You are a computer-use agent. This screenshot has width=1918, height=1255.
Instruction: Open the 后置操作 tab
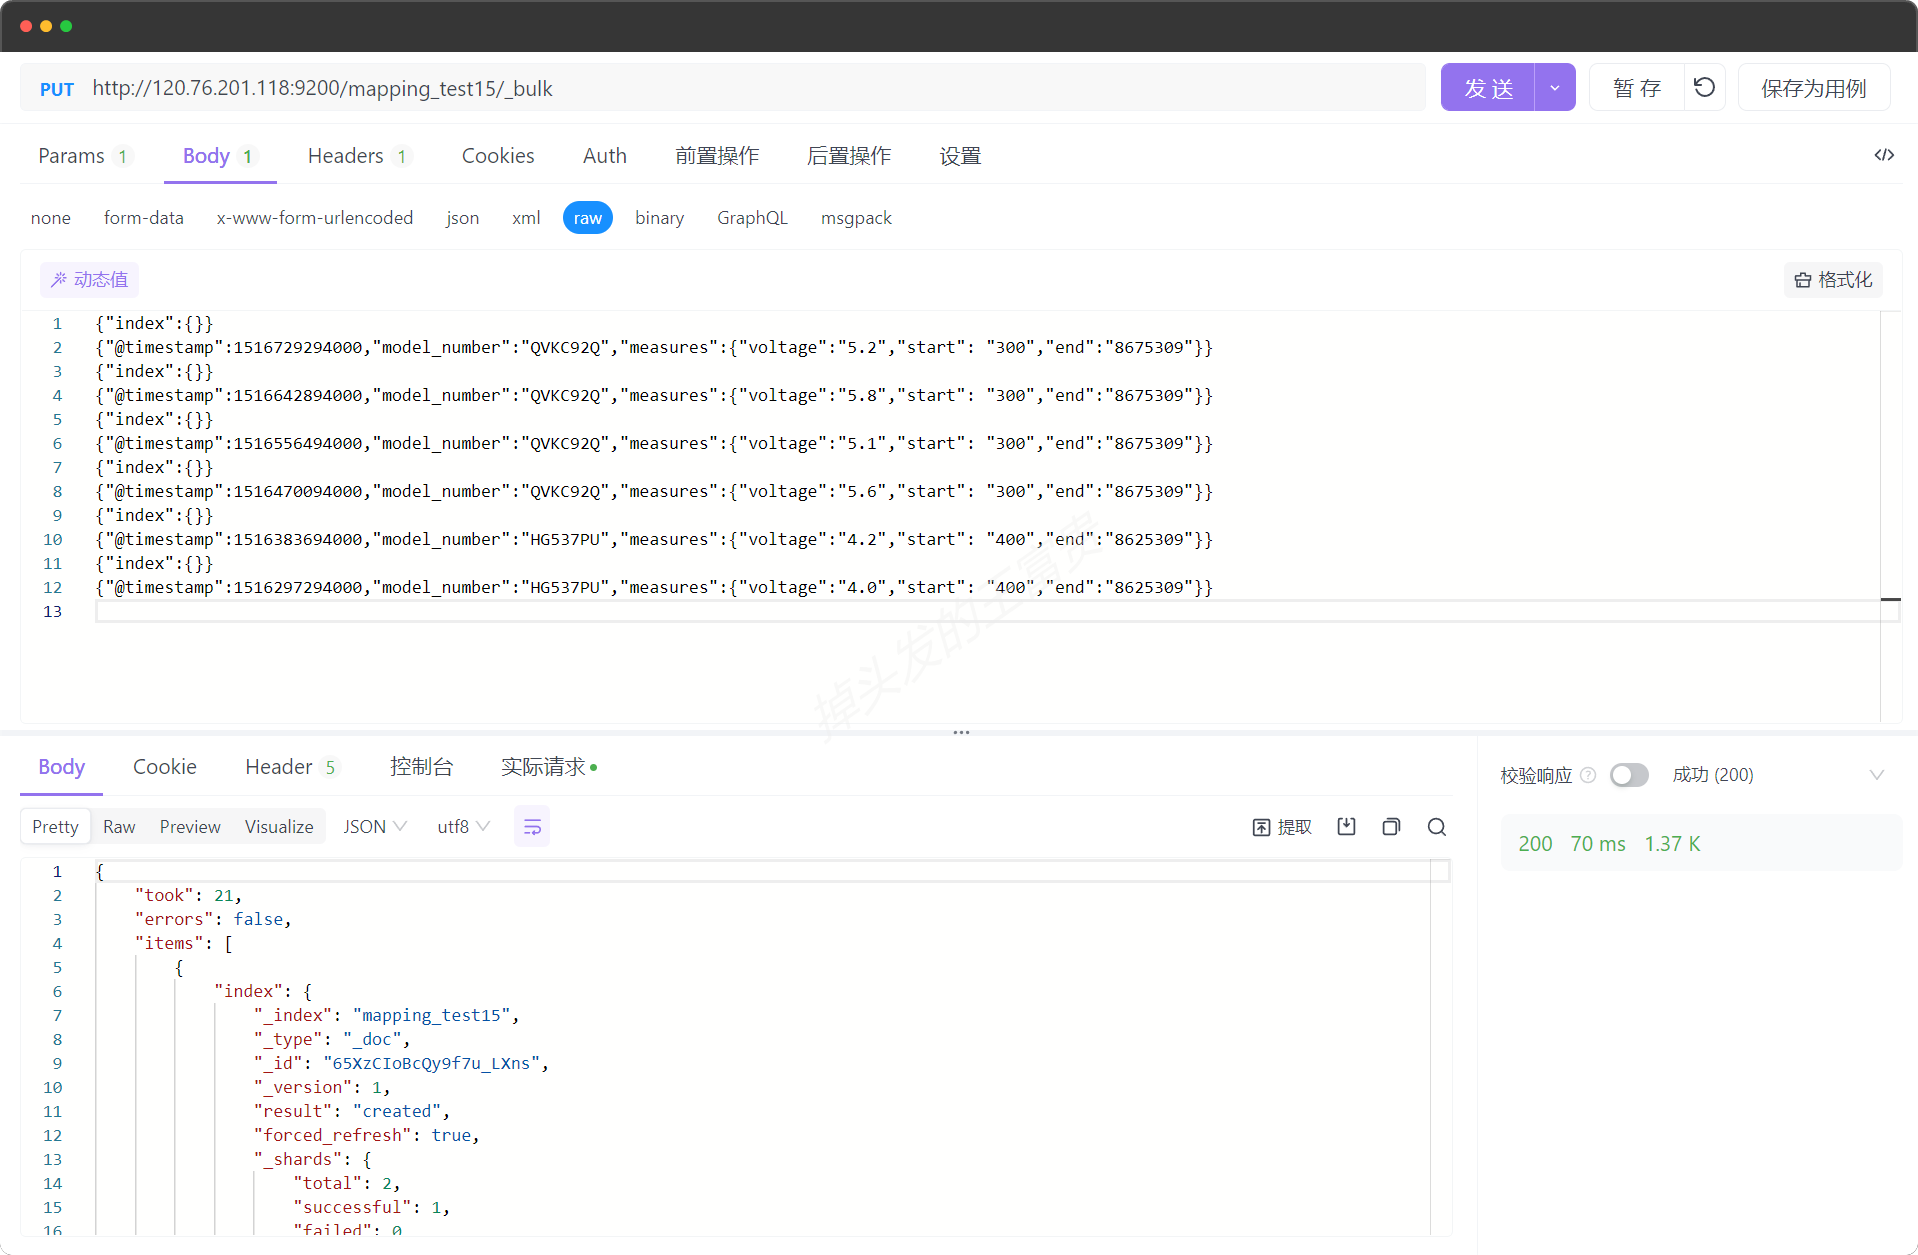(849, 156)
